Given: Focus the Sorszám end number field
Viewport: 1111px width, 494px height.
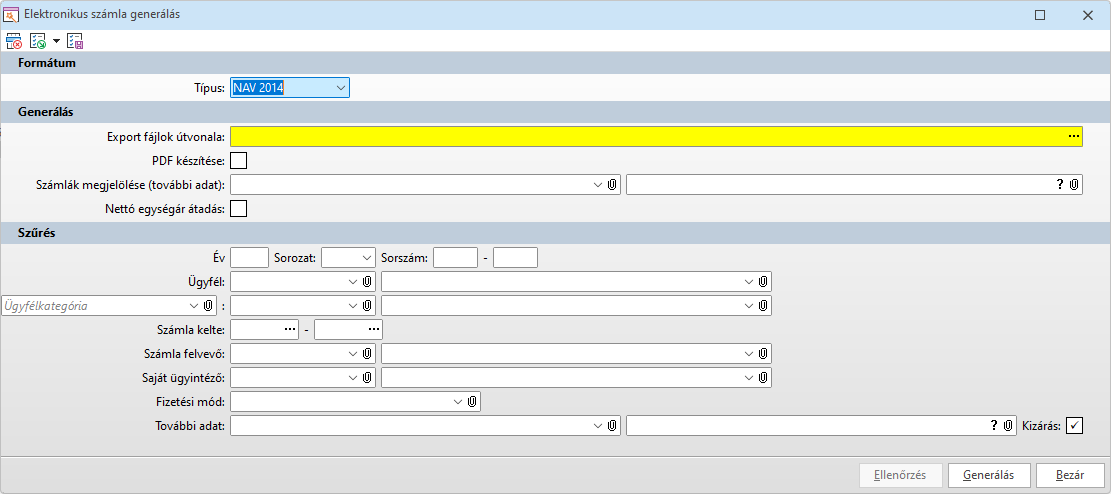Looking at the screenshot, I should pyautogui.click(x=515, y=257).
